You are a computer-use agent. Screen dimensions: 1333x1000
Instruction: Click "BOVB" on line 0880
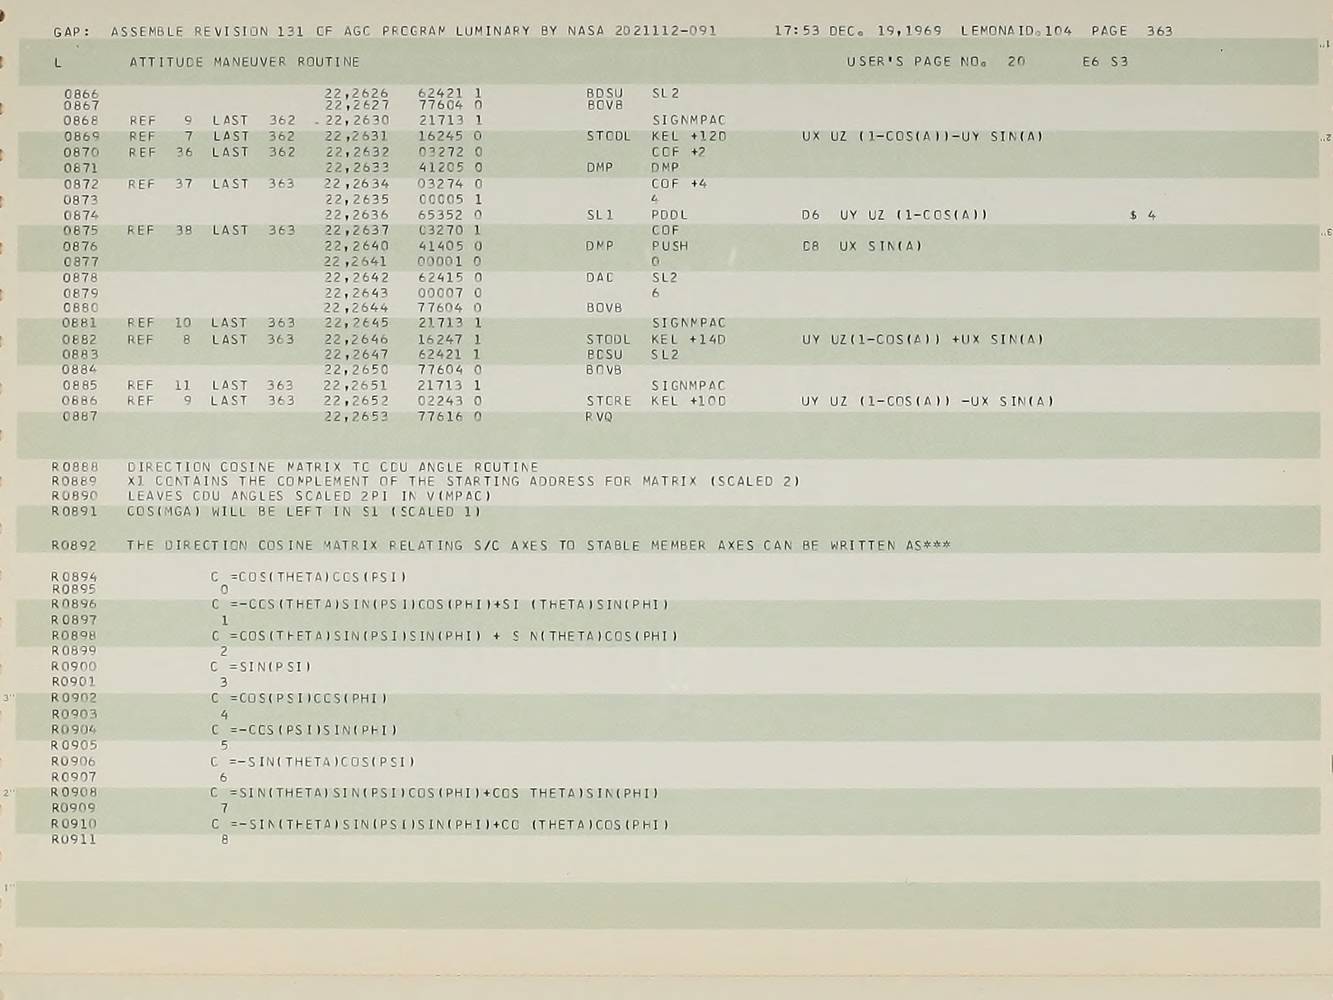click(604, 308)
